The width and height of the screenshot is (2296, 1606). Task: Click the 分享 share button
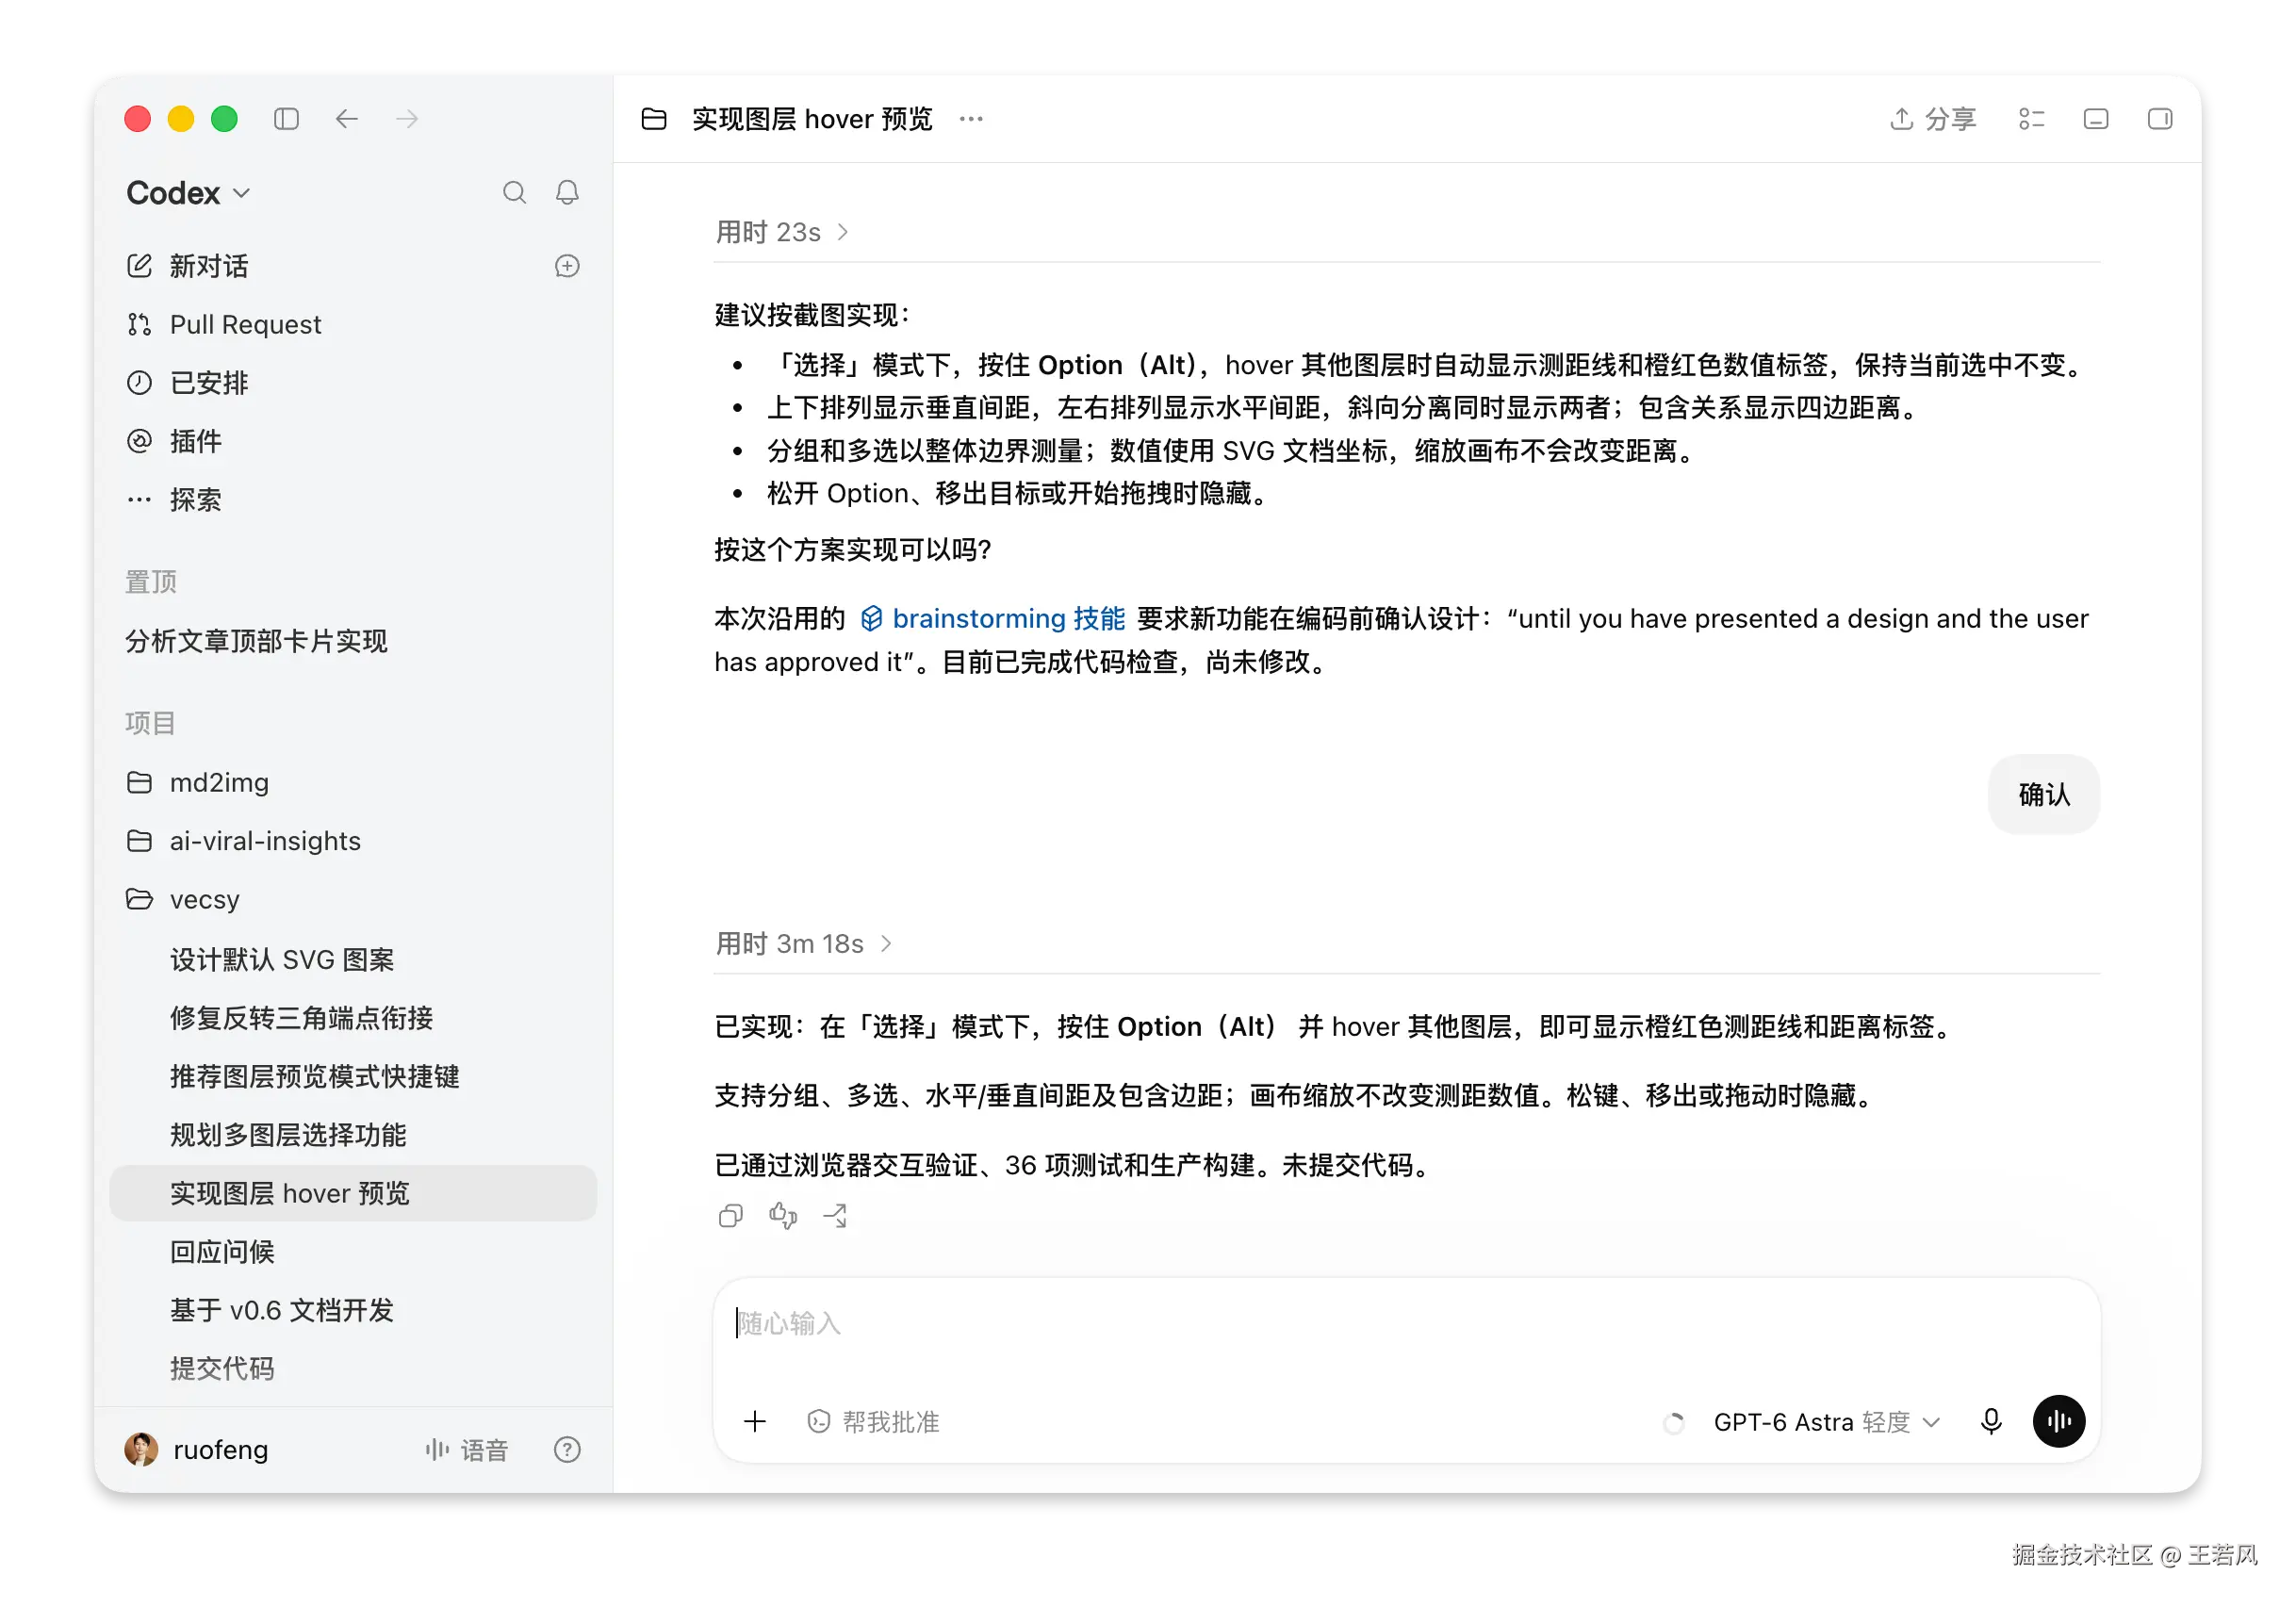click(1933, 119)
